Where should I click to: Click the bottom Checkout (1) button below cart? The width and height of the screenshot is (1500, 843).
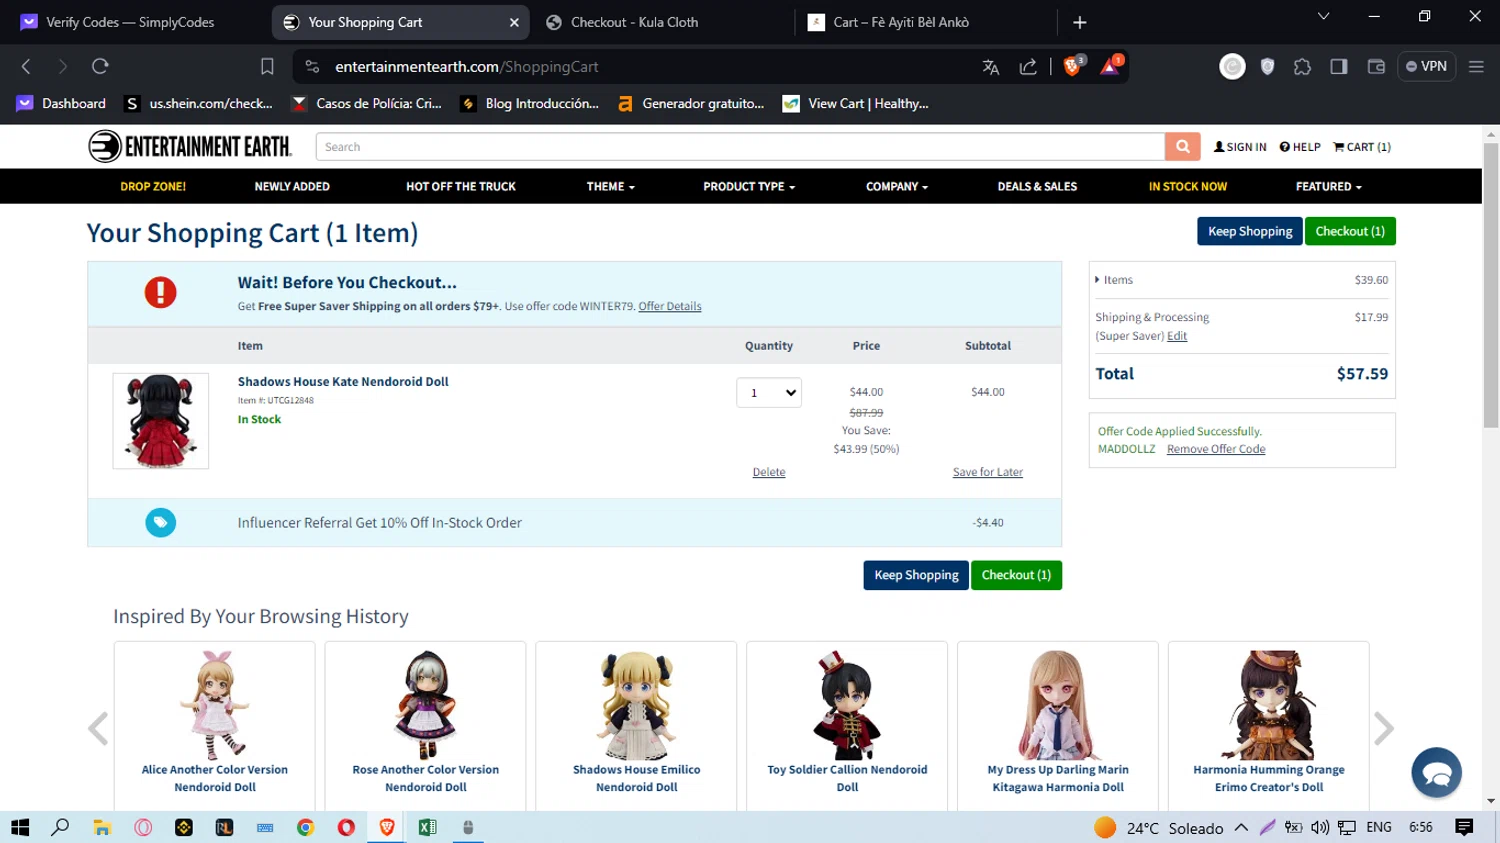1016,575
